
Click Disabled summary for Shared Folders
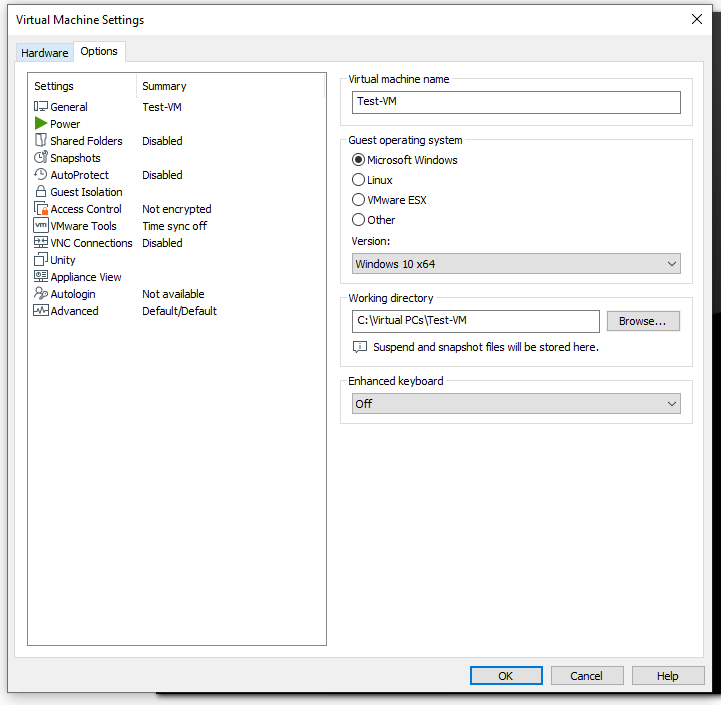(162, 141)
